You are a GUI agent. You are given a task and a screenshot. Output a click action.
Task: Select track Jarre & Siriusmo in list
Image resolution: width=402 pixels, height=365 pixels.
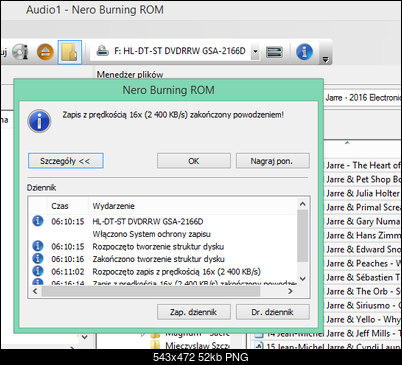(363, 305)
